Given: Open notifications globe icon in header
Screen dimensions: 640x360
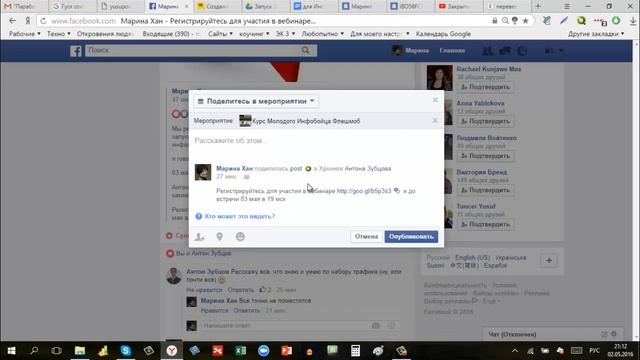Looking at the screenshot, I should click(x=522, y=51).
